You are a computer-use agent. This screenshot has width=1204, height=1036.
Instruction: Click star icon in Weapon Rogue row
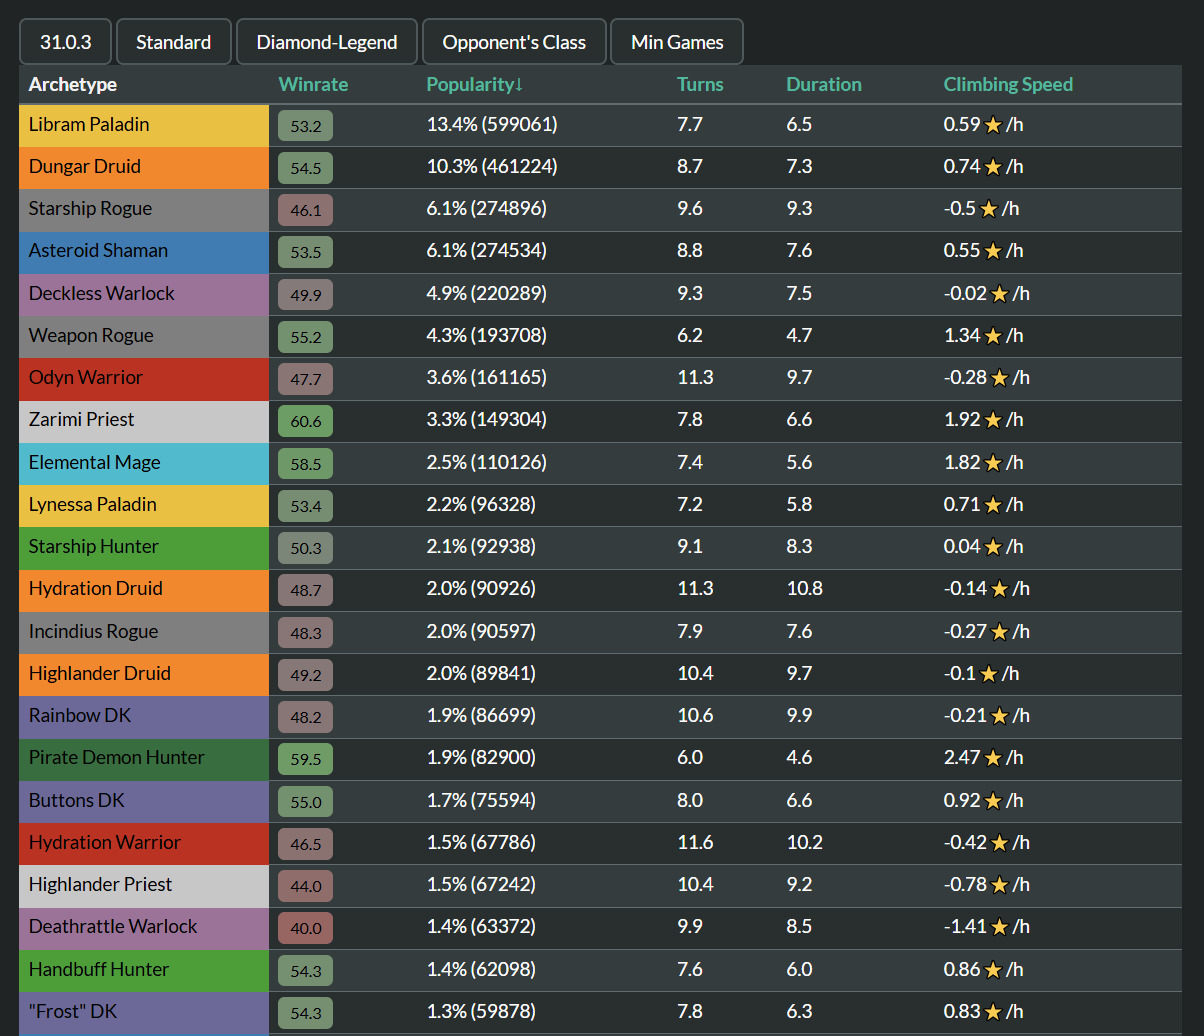[993, 336]
